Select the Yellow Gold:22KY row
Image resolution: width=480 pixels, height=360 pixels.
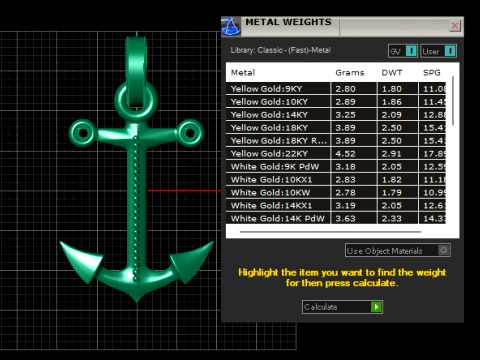tap(336, 154)
